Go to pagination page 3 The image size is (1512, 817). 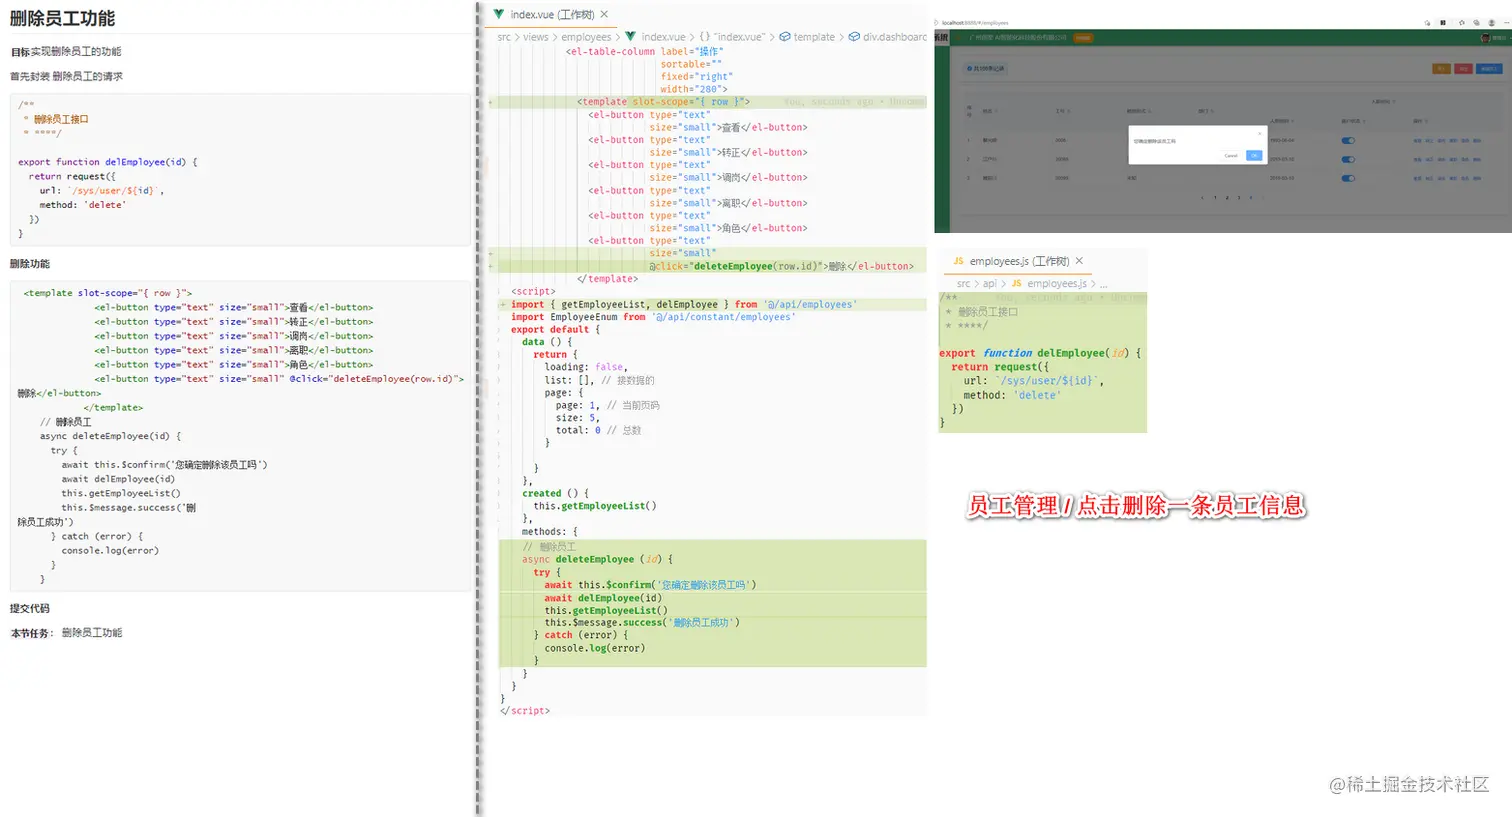click(x=1239, y=198)
